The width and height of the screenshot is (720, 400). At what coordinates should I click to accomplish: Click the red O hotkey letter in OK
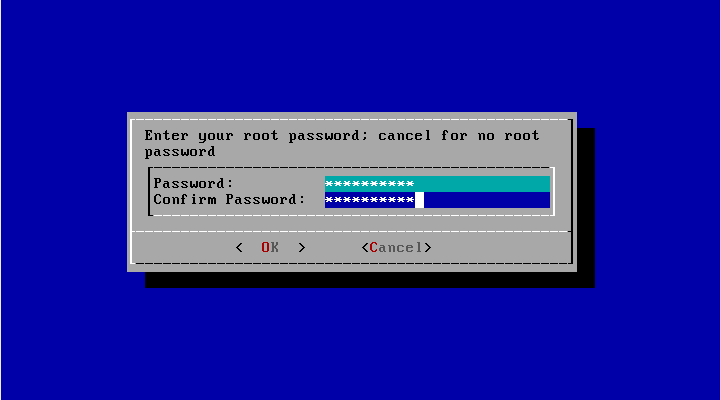point(265,248)
